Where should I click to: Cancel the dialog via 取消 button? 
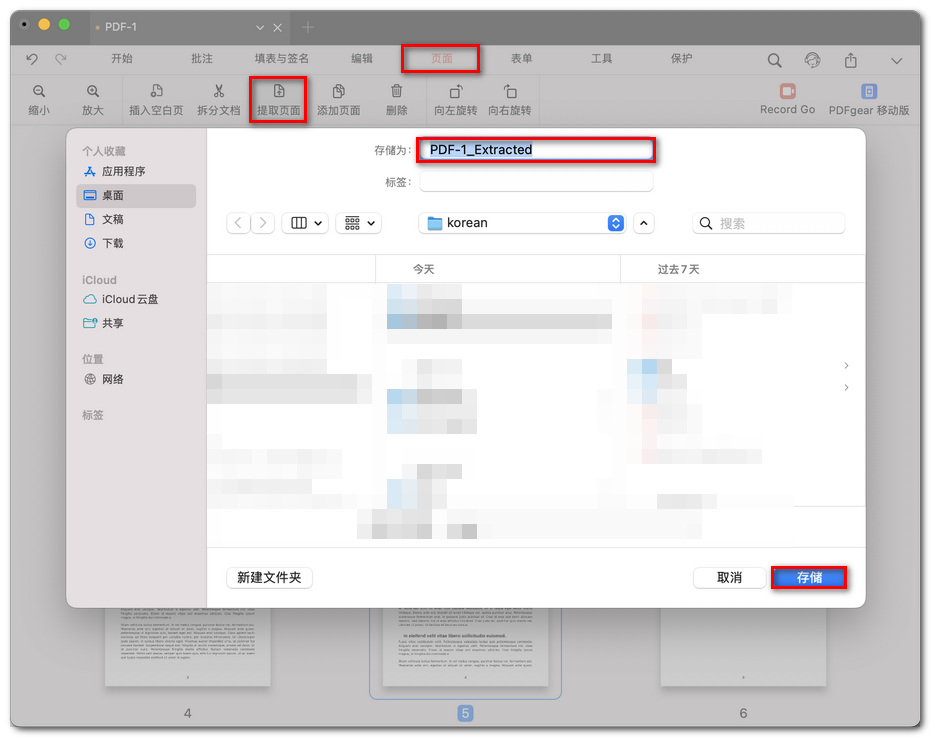729,577
